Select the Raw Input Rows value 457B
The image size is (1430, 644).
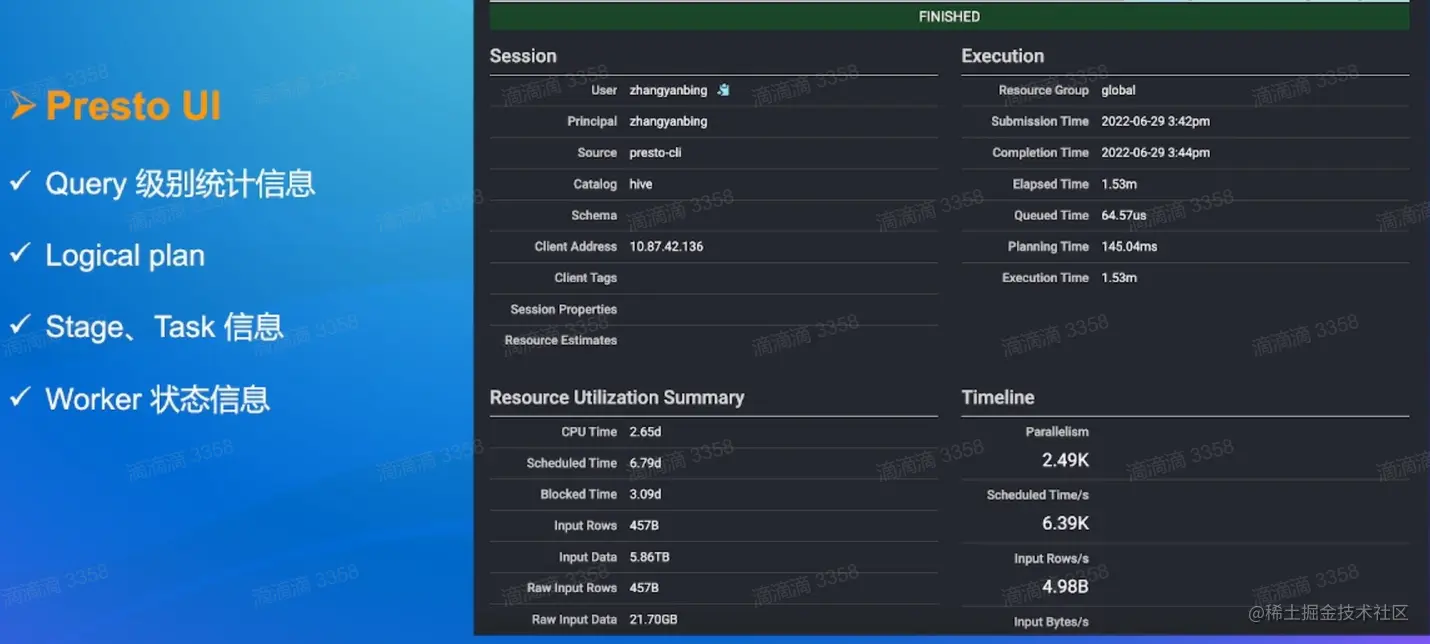click(644, 588)
